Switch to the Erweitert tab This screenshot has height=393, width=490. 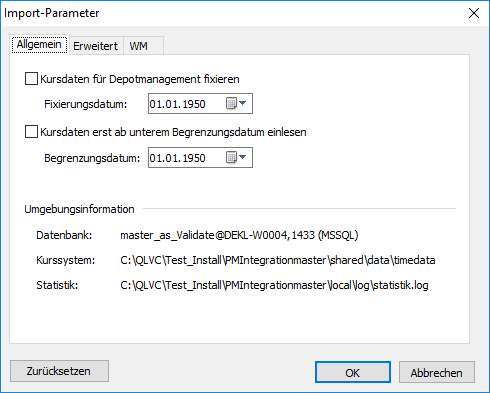96,46
